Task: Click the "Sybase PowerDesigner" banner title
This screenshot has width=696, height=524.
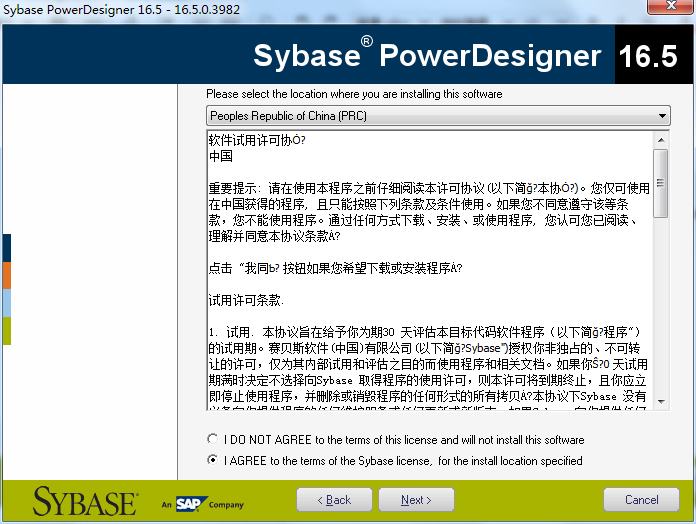Action: (427, 56)
